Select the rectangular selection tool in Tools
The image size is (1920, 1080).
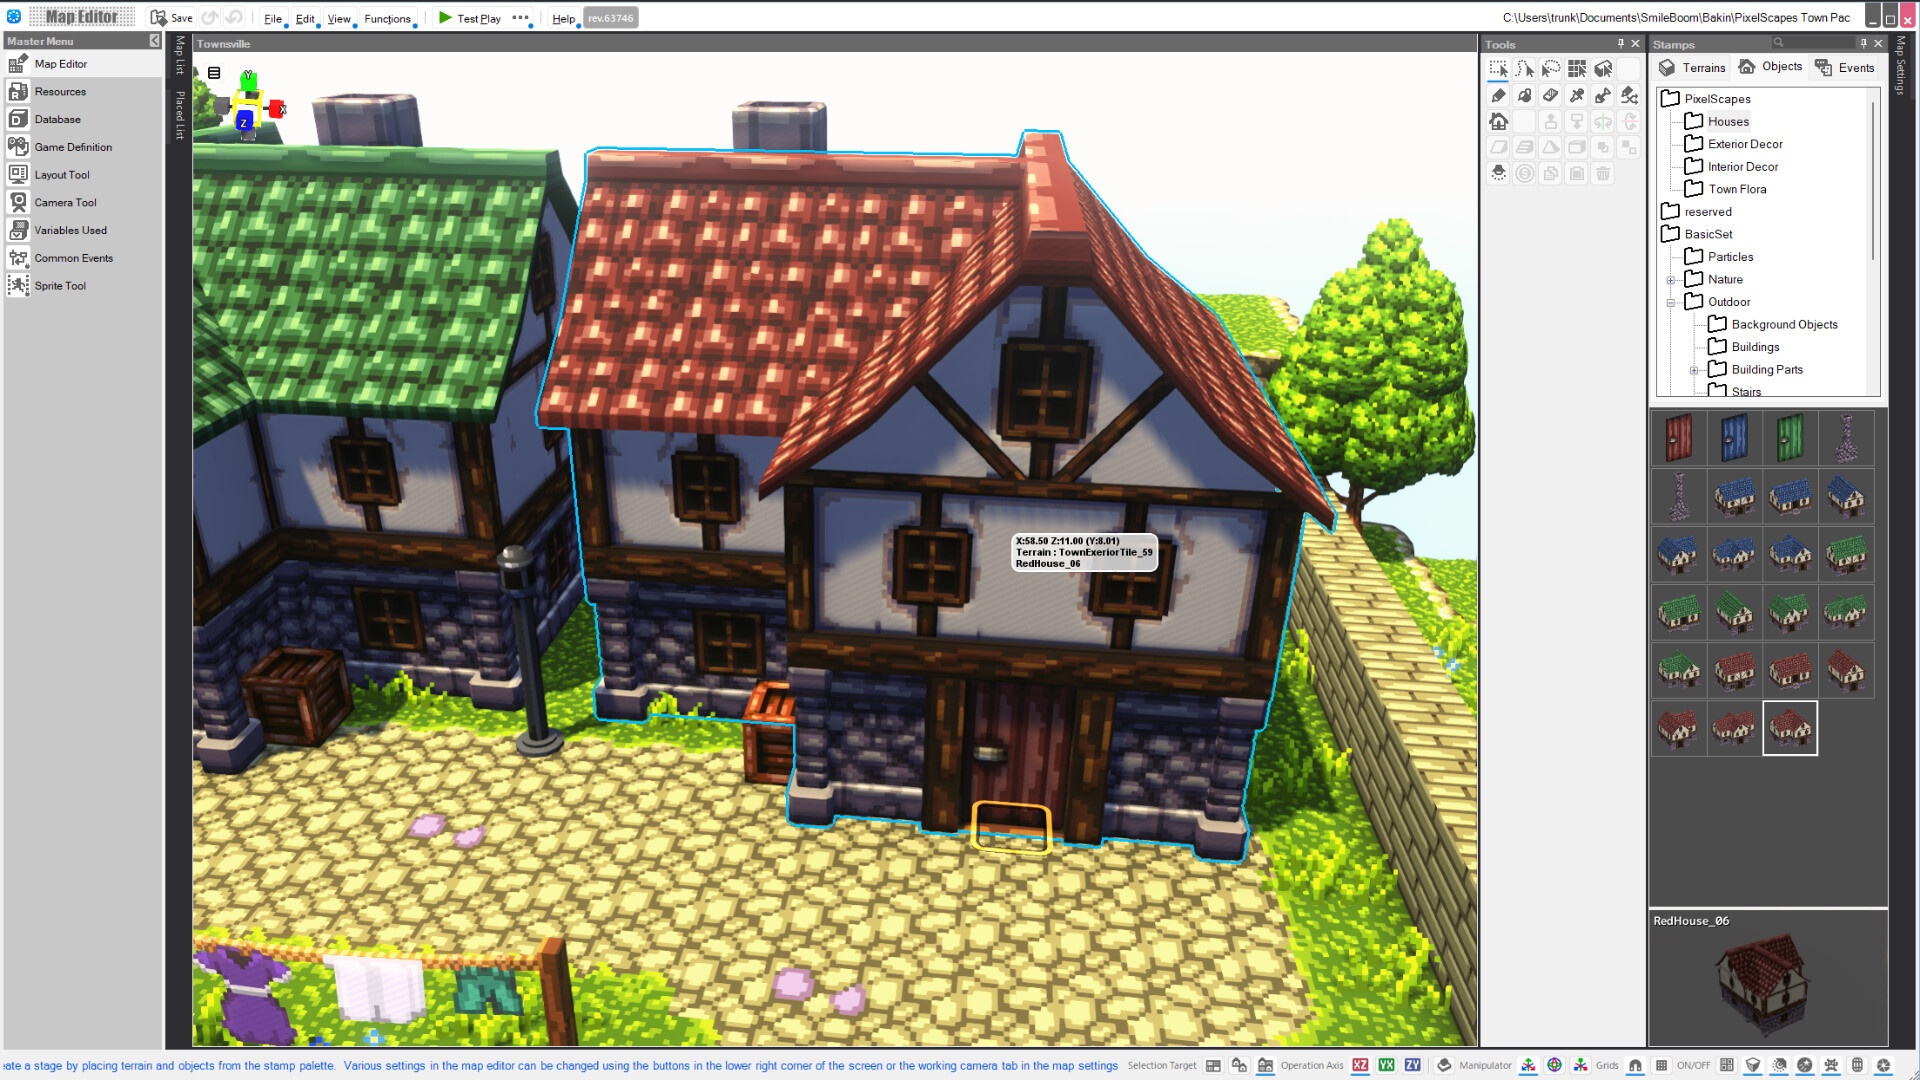tap(1499, 70)
